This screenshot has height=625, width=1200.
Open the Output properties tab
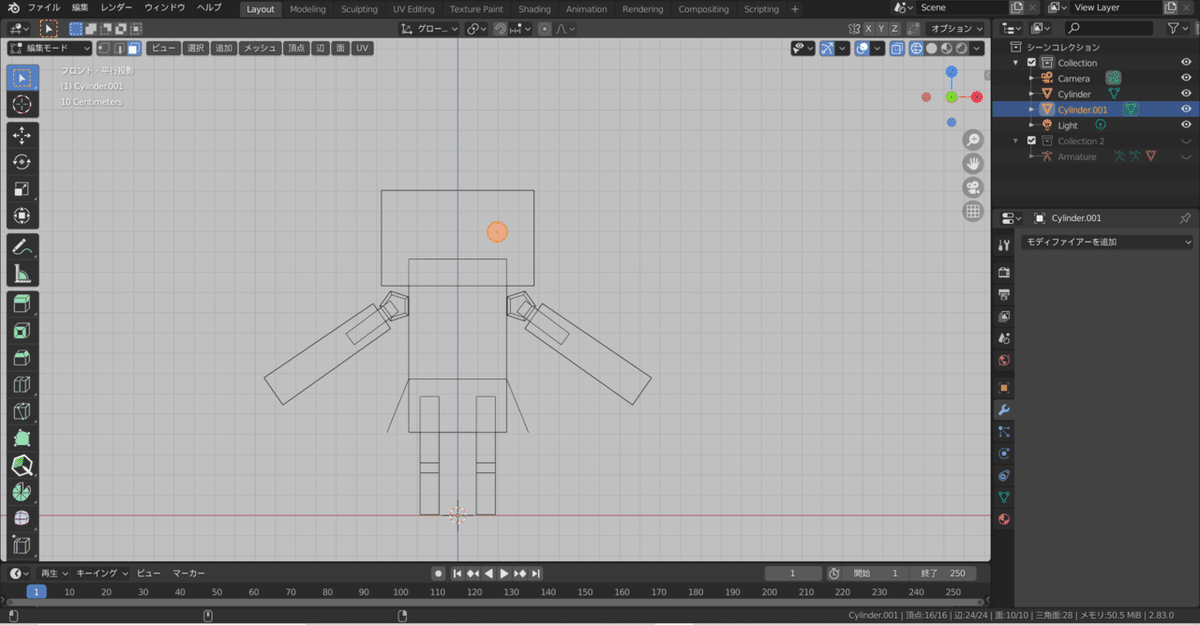1004,294
